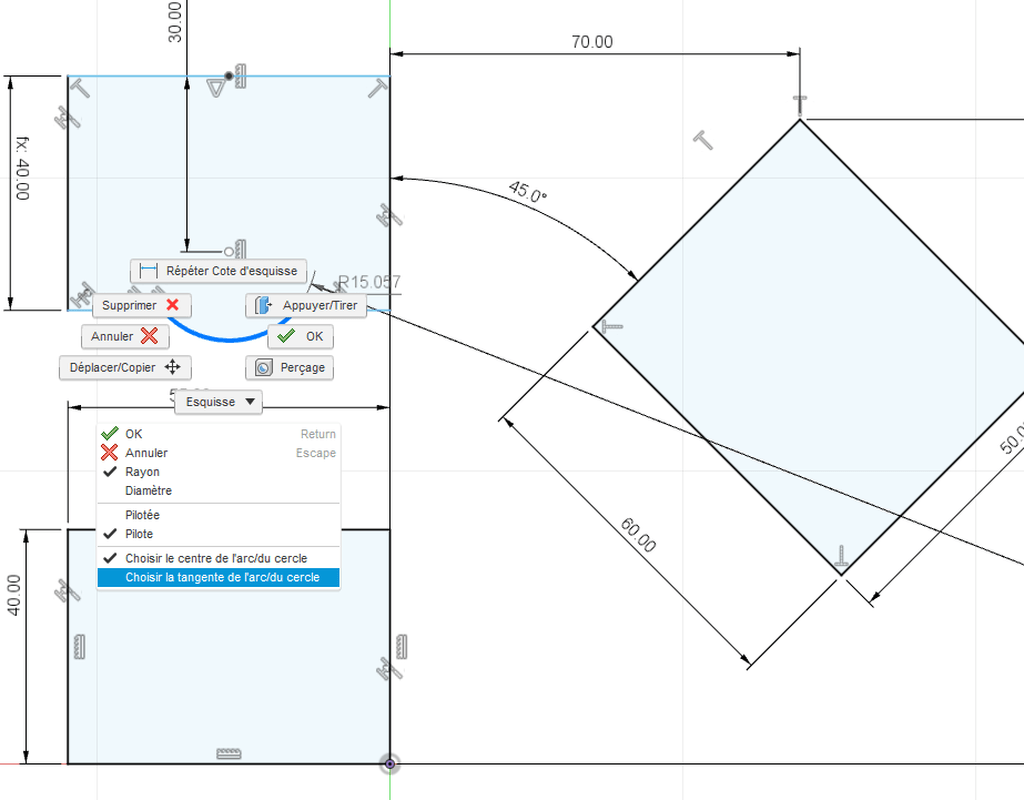Click the midpoint triangle constraint icon on top edge
This screenshot has height=800, width=1024.
coord(216,88)
